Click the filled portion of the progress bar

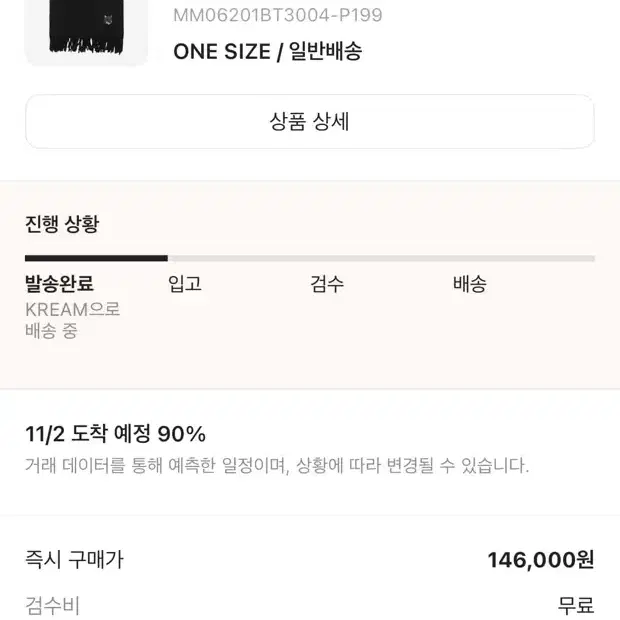pos(96,258)
